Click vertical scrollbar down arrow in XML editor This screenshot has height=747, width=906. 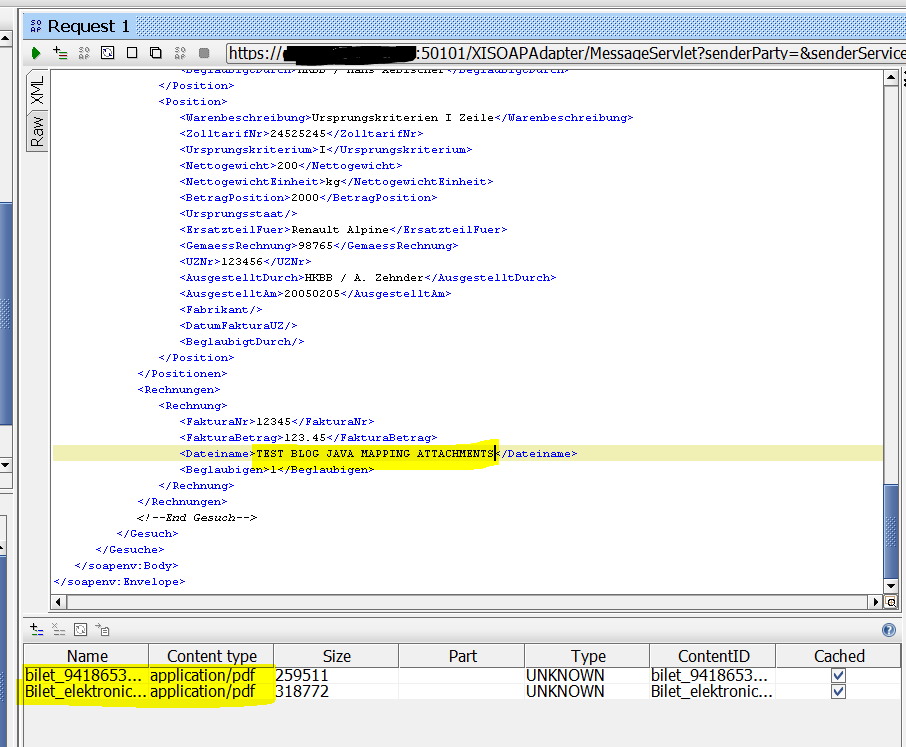click(x=891, y=586)
